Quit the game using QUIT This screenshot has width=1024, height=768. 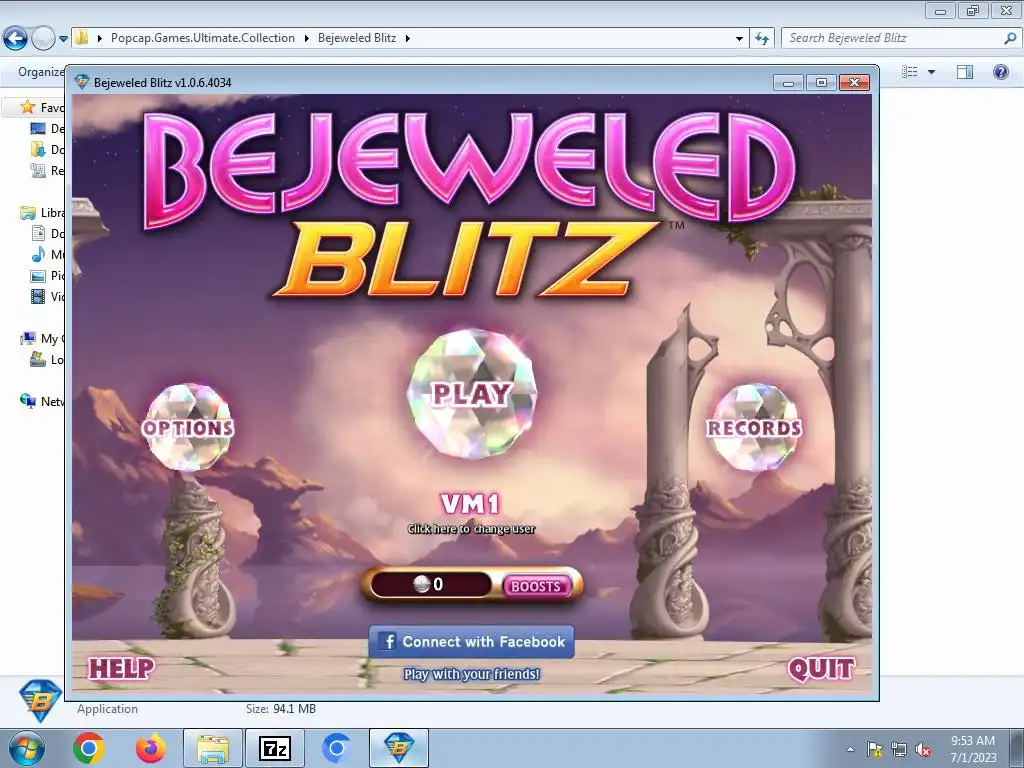pyautogui.click(x=821, y=668)
